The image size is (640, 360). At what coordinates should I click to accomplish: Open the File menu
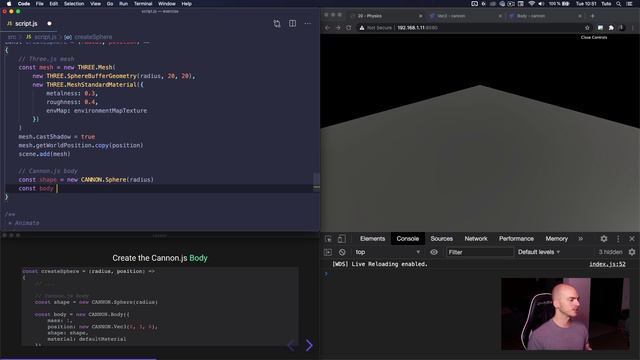click(x=40, y=4)
